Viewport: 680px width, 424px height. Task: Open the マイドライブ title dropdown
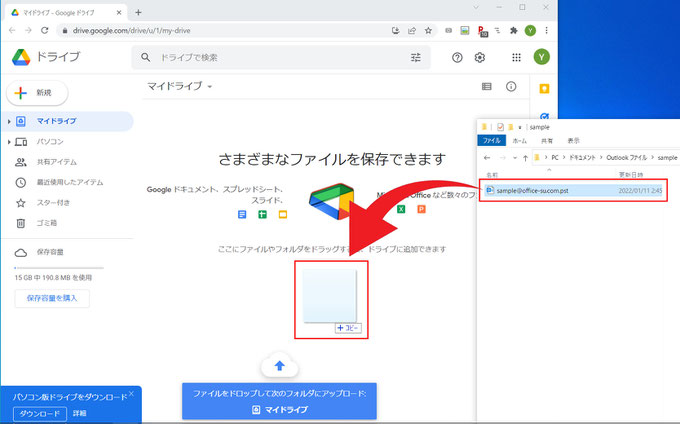(210, 87)
